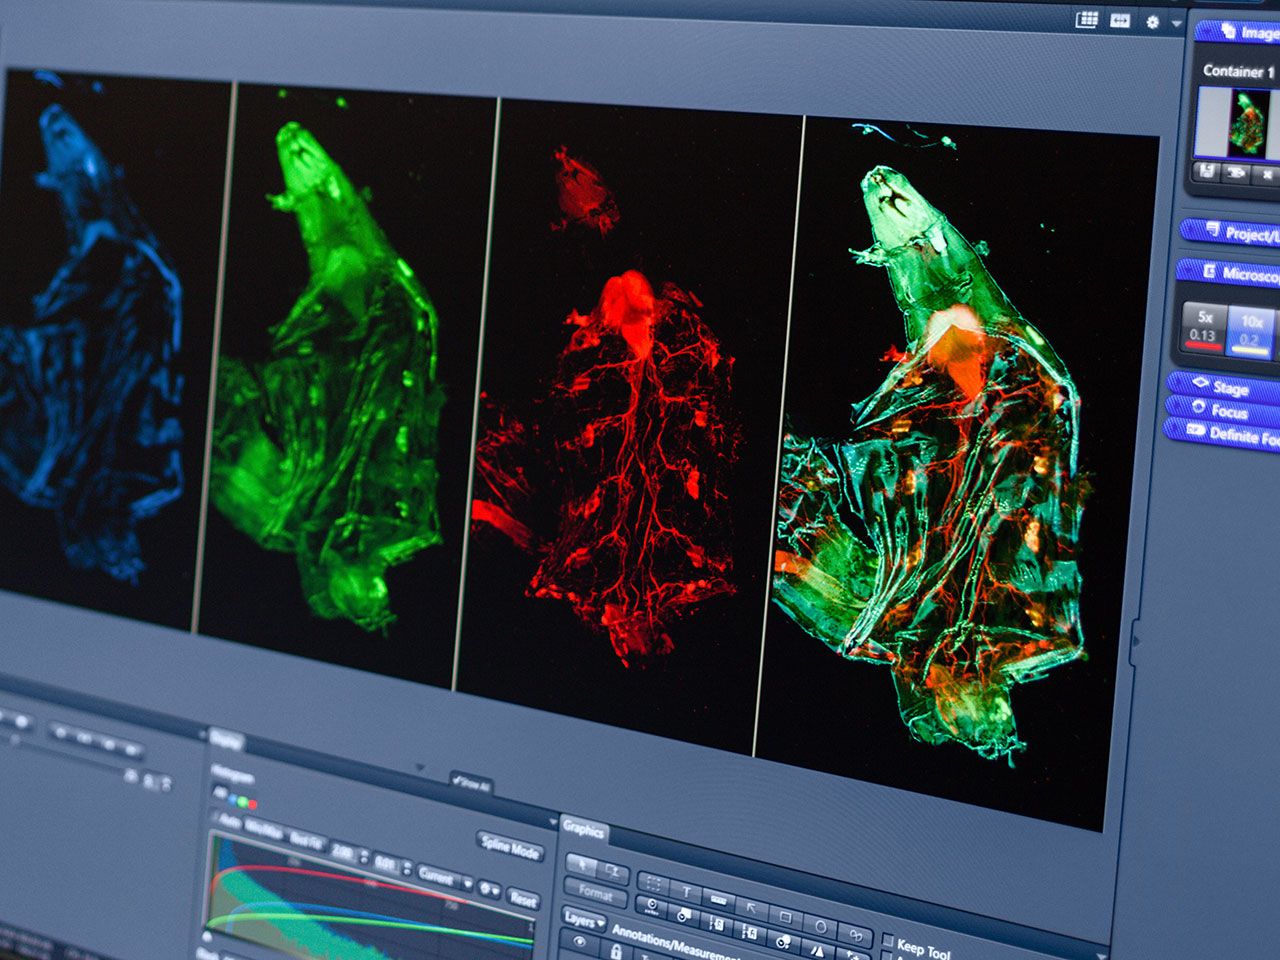Select All channels in histogram
The image size is (1280, 960).
[220, 792]
